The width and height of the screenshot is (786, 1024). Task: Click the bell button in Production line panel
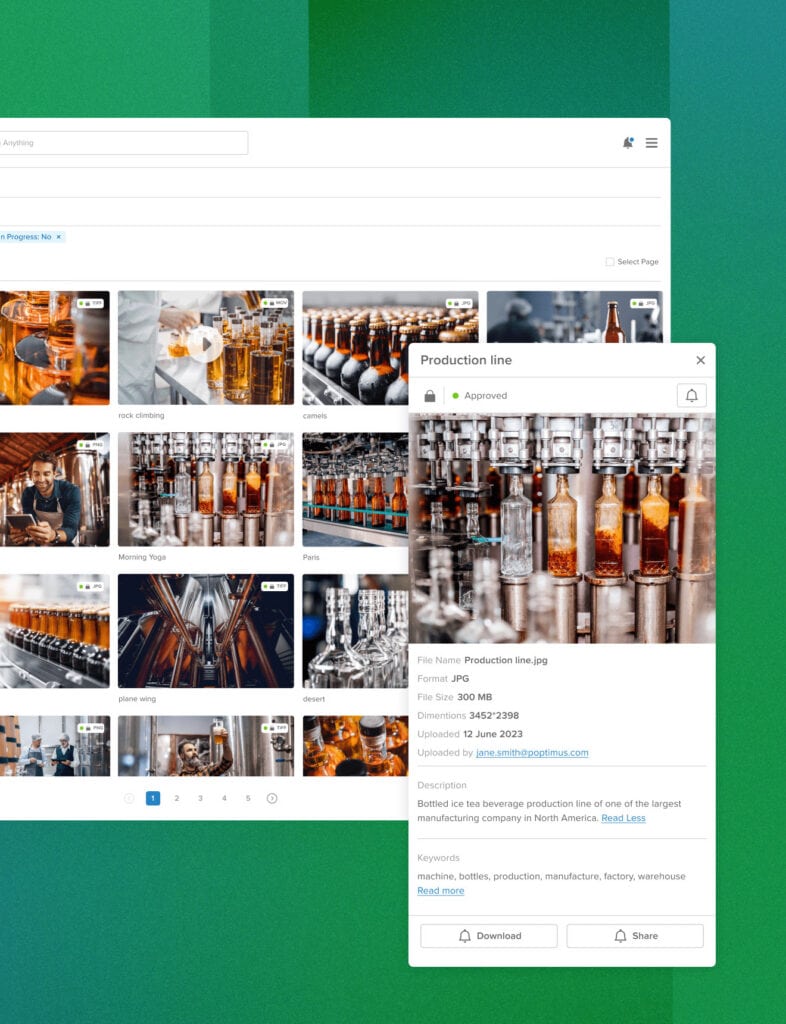(691, 395)
